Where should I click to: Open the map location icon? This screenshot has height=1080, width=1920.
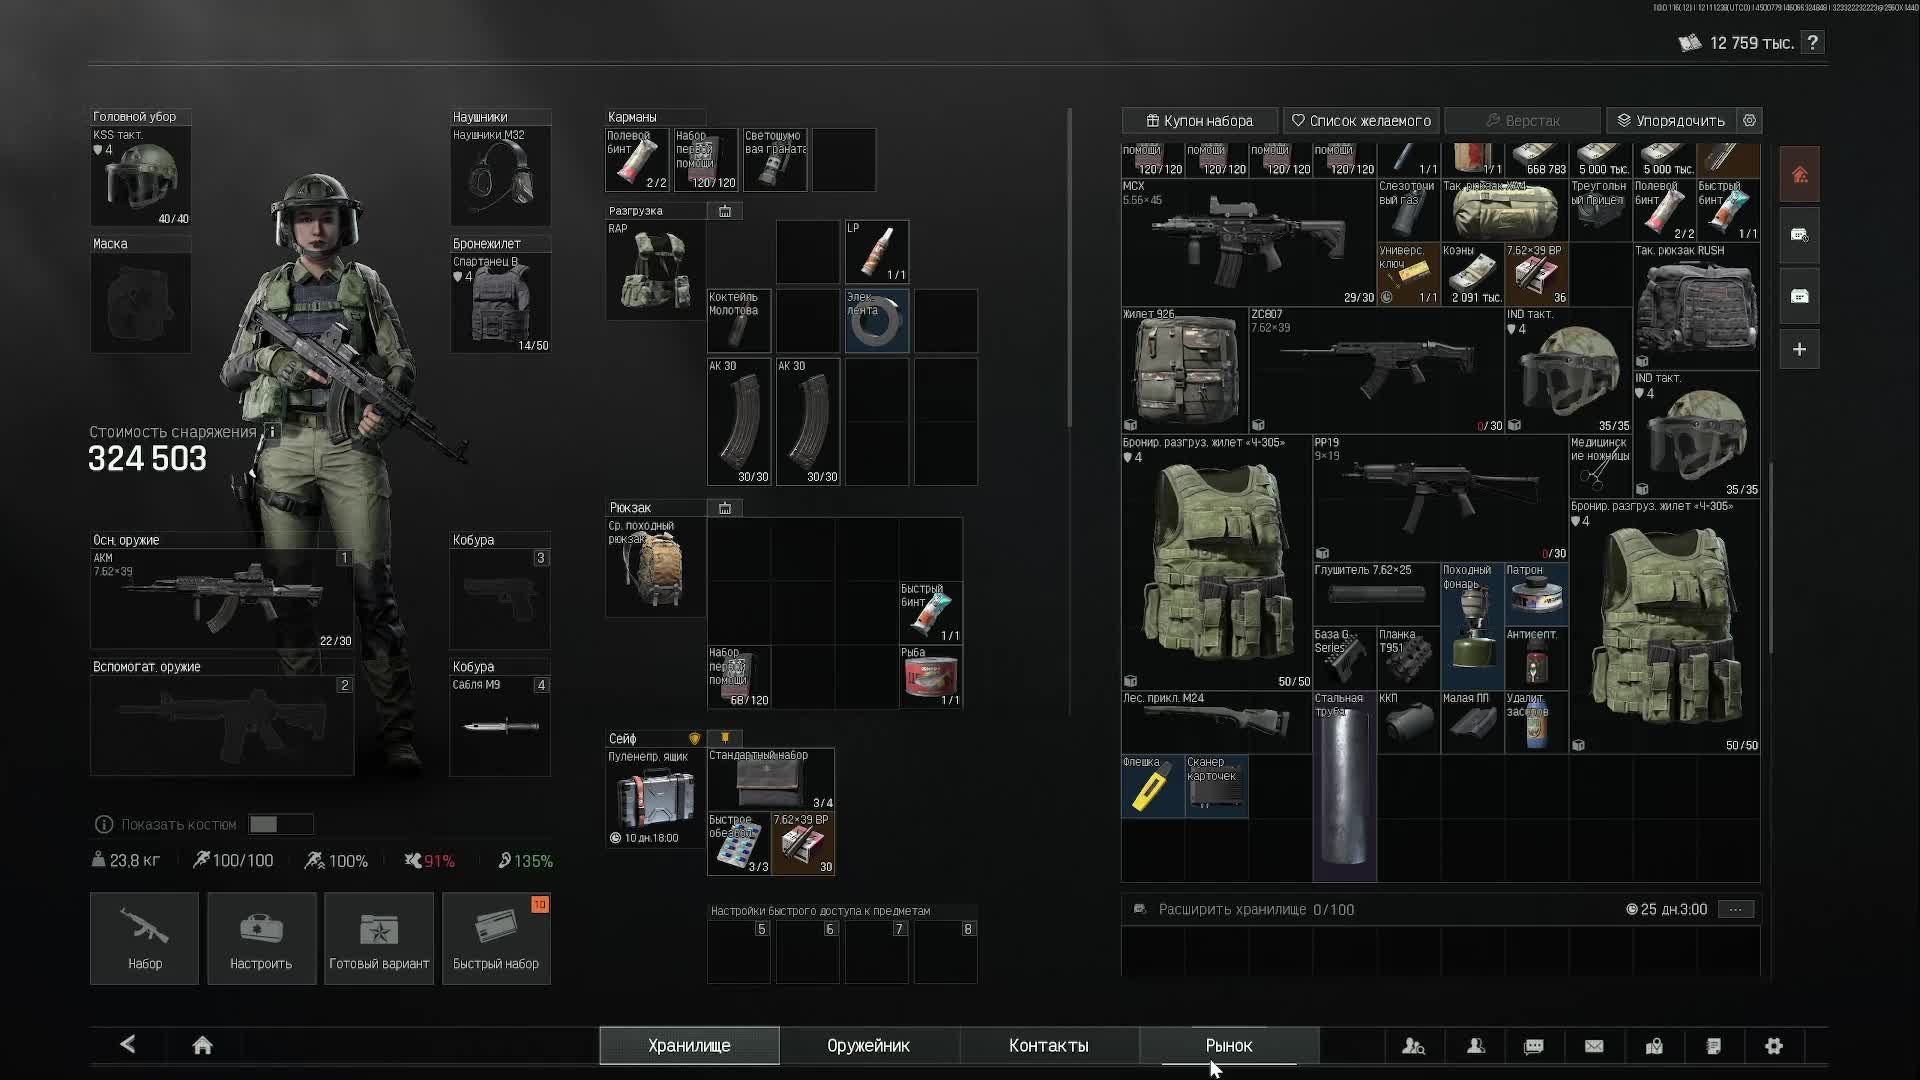pos(1654,1046)
